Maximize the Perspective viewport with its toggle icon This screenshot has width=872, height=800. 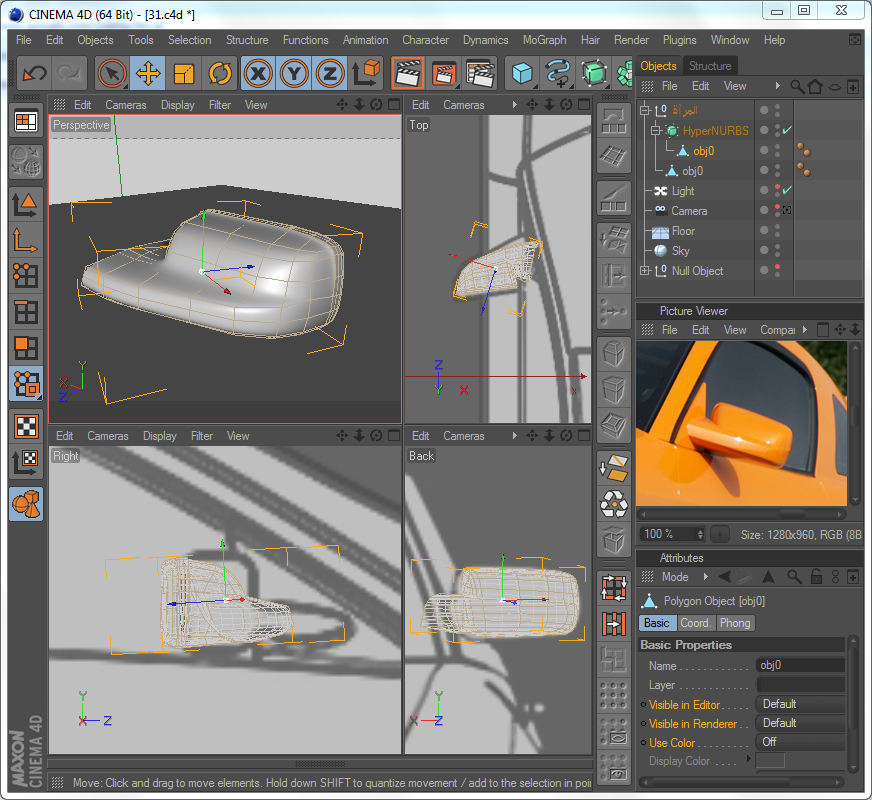(394, 105)
